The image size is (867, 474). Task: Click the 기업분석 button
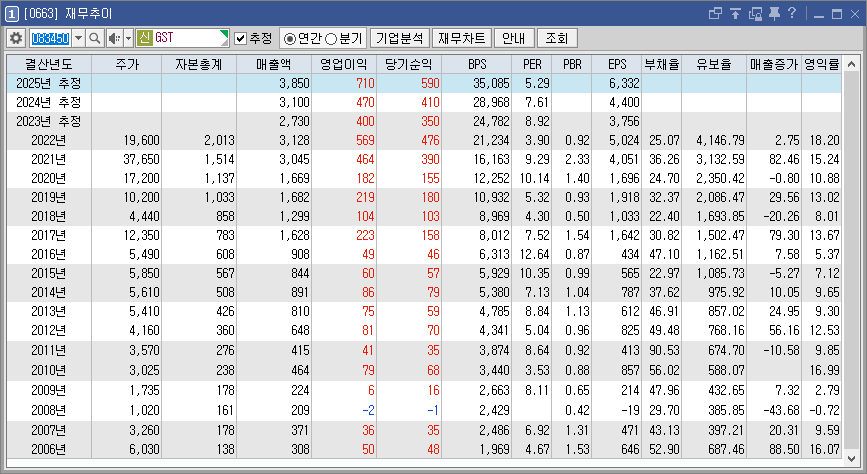[399, 38]
